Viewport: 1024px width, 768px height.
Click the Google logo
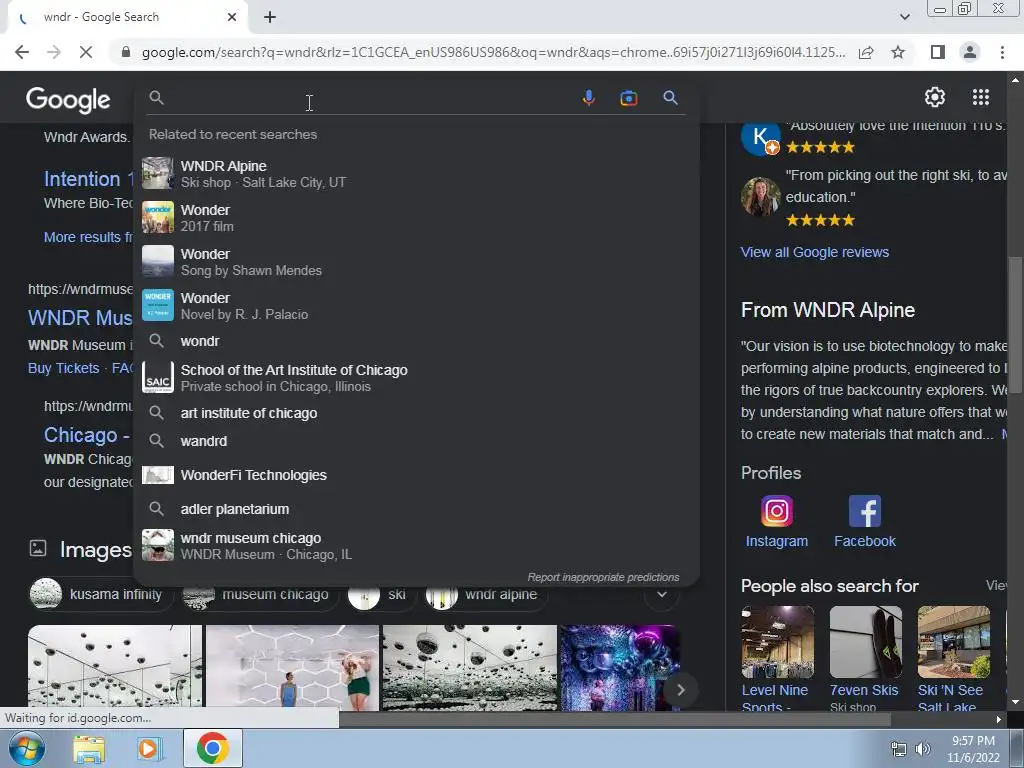tap(68, 99)
